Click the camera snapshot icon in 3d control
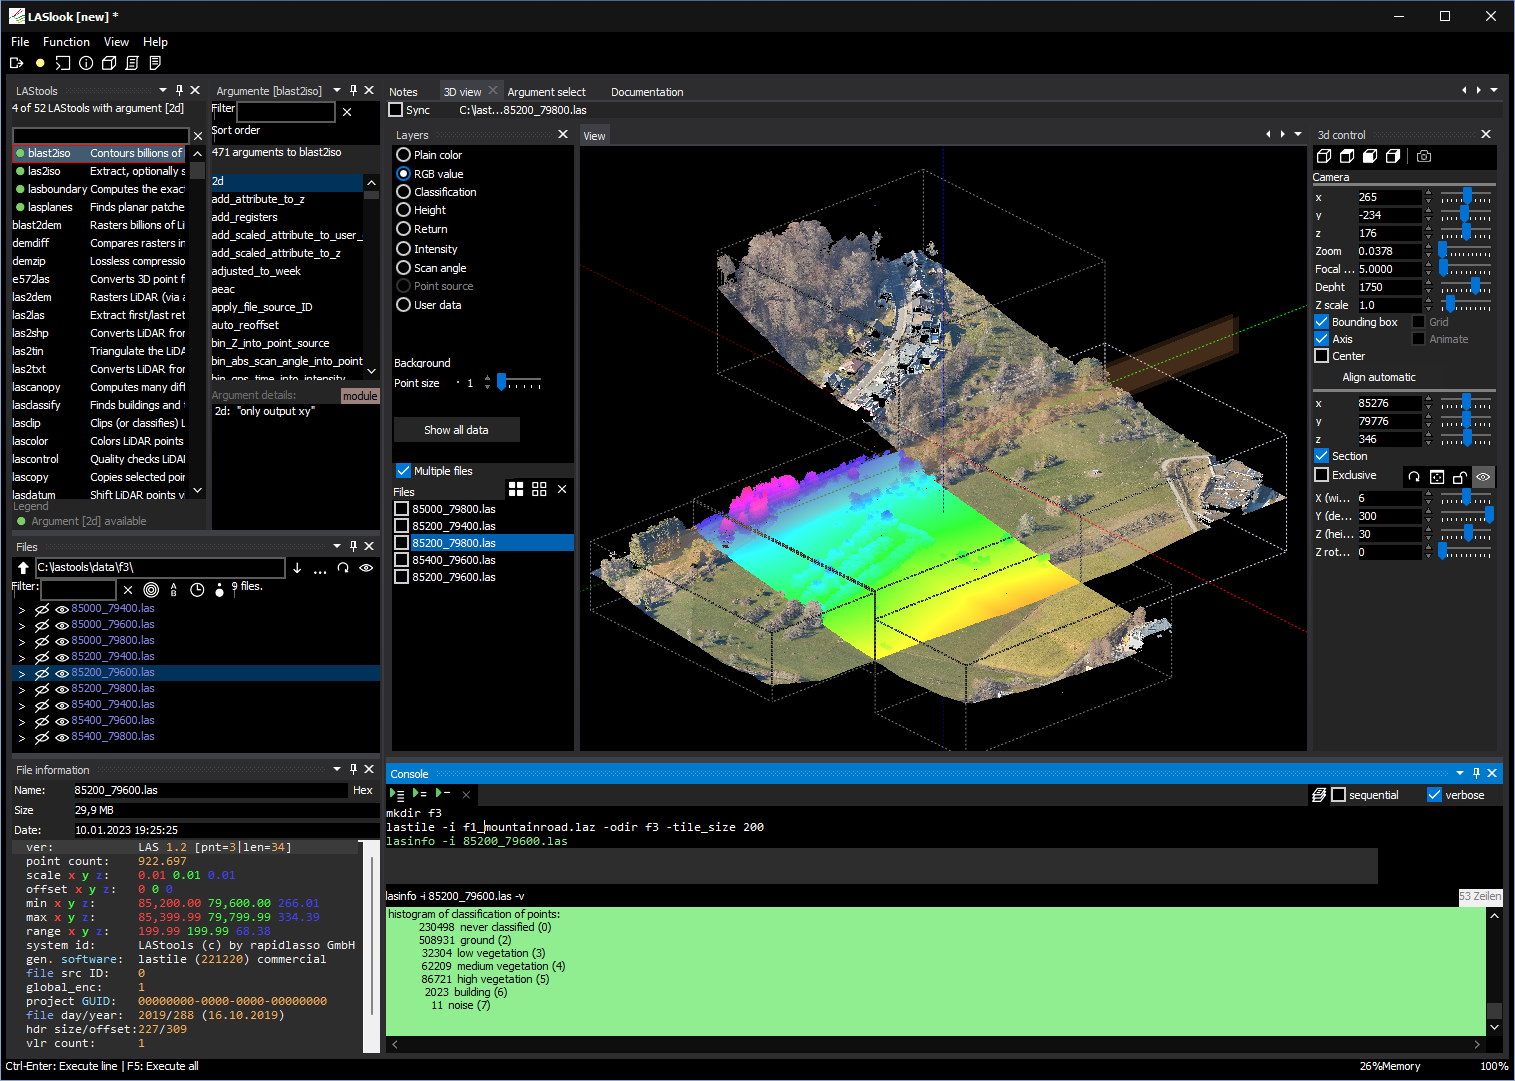 pos(1424,156)
